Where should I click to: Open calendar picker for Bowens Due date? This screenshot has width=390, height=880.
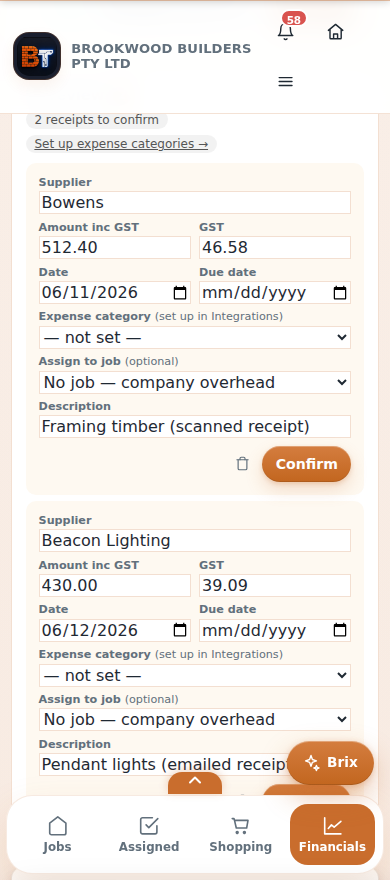(340, 293)
